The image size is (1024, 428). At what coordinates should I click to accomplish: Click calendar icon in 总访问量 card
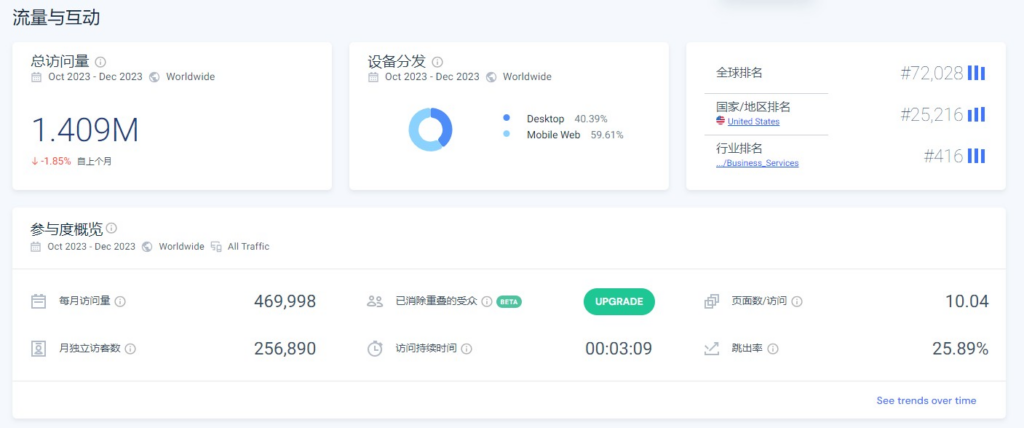pyautogui.click(x=37, y=77)
